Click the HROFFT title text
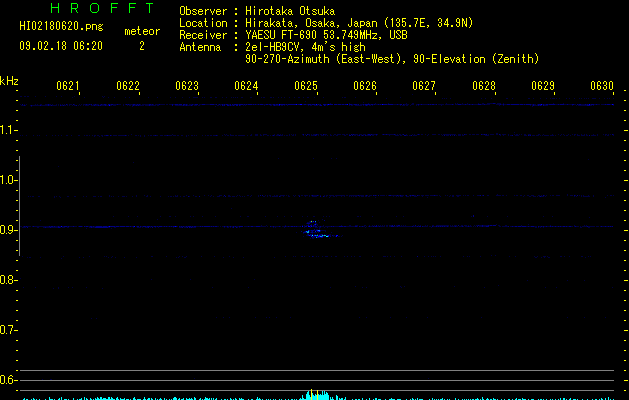This screenshot has height=400, width=629. [102, 8]
